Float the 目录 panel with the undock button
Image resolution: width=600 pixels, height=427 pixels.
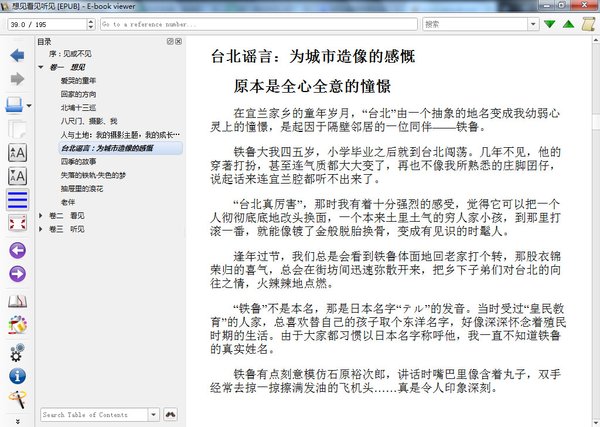170,41
